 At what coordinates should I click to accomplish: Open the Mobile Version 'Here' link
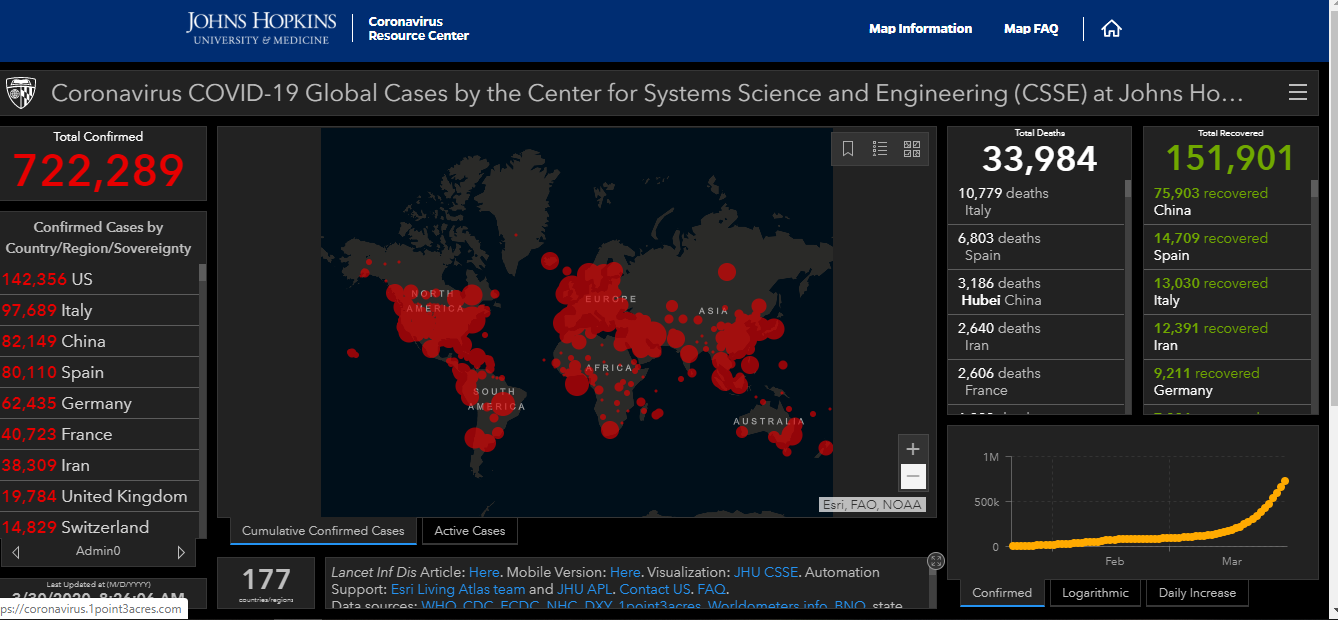(625, 573)
